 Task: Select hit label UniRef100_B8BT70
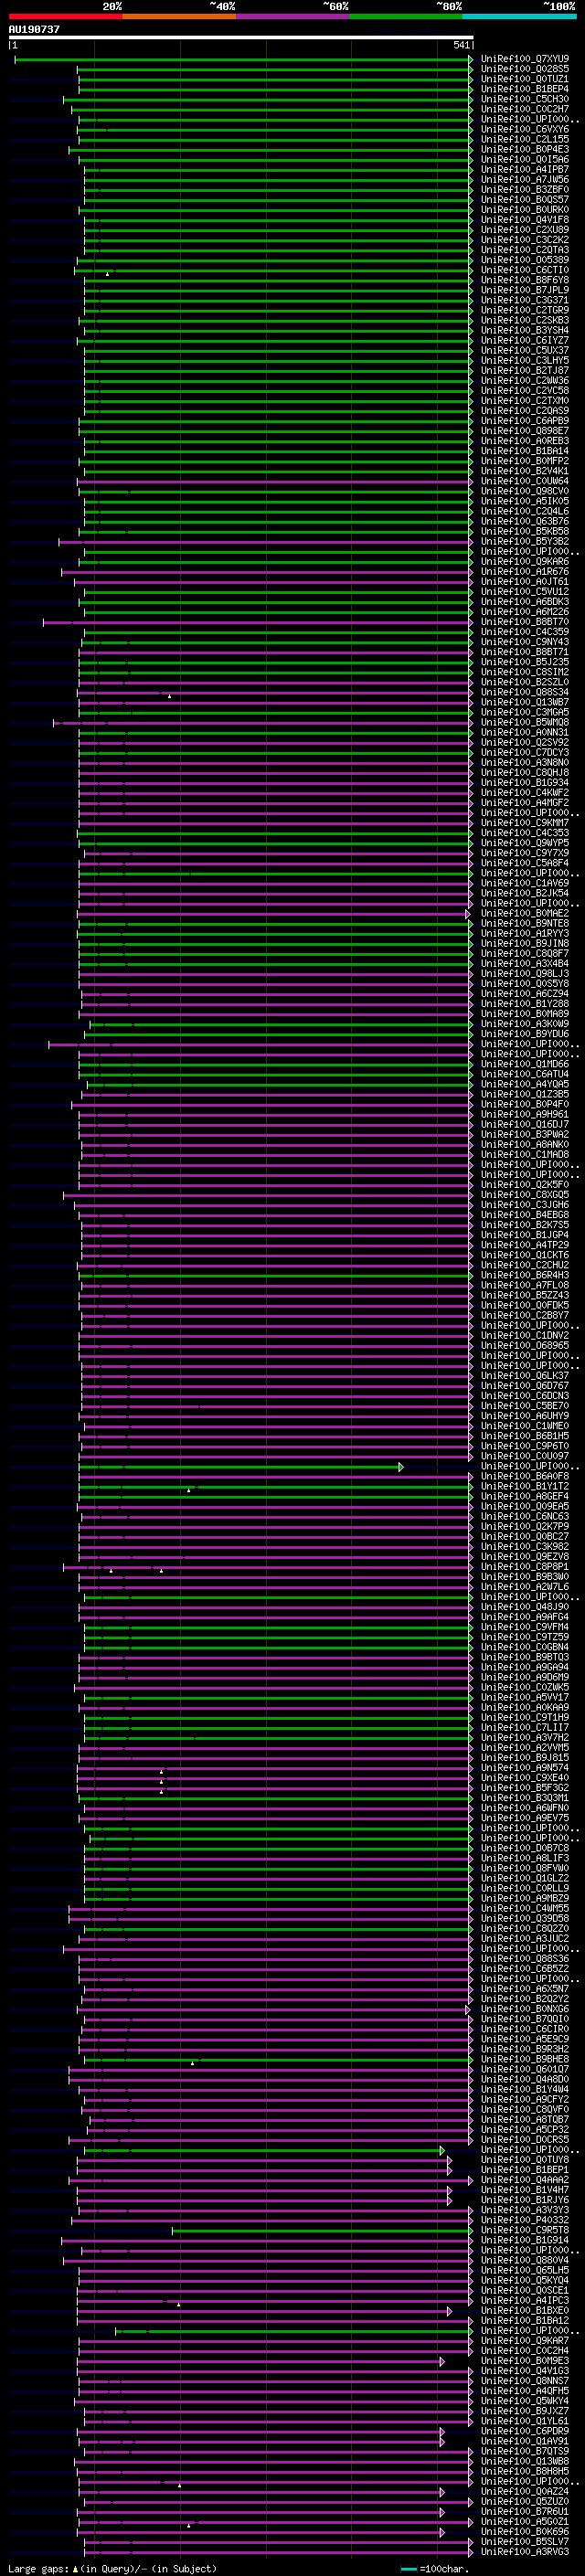pos(525,622)
